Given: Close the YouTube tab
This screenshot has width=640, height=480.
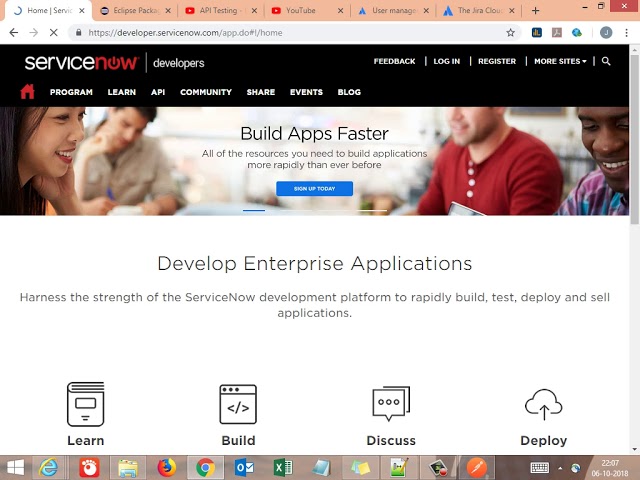Looking at the screenshot, I should point(340,11).
